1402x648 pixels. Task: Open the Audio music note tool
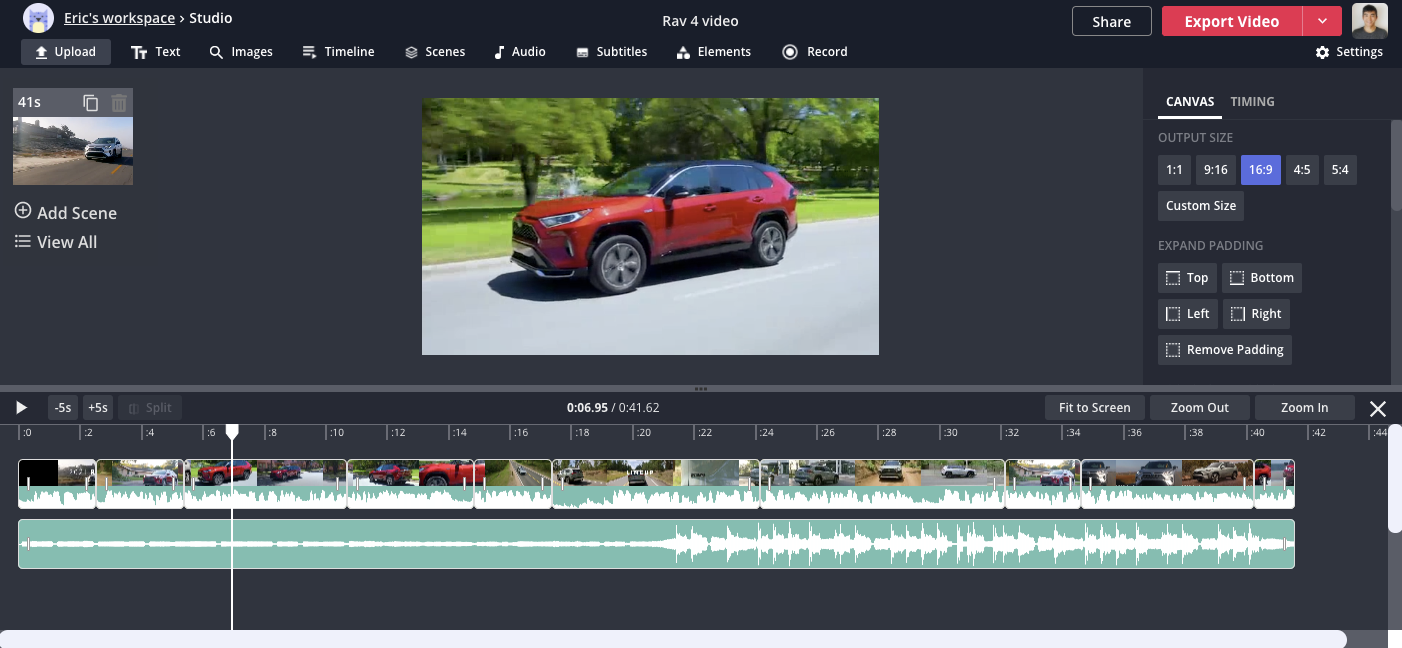point(519,52)
